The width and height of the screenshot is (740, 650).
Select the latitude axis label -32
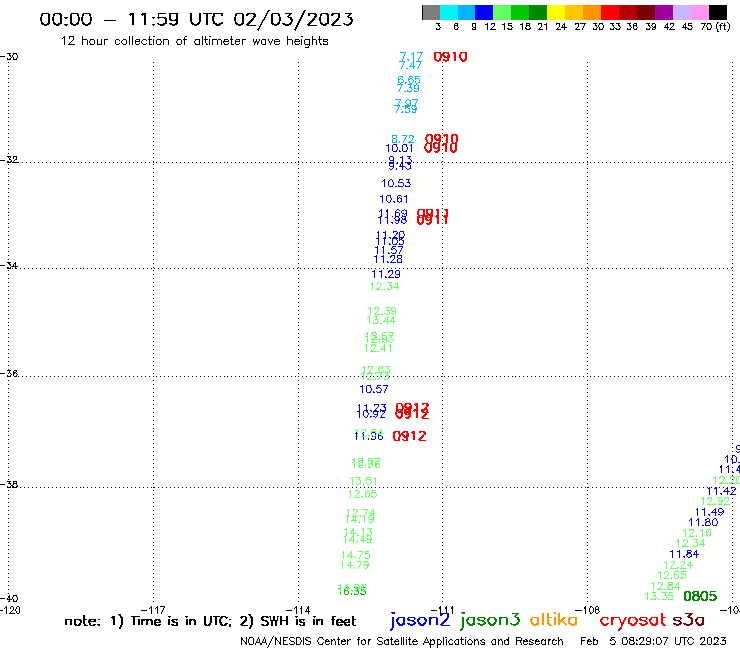pyautogui.click(x=9, y=160)
